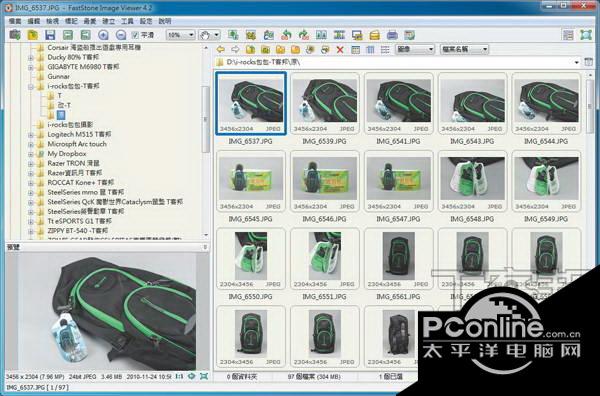This screenshot has height=396, width=600.
Task: Expand the Logitech M515 folder node
Action: [31, 135]
